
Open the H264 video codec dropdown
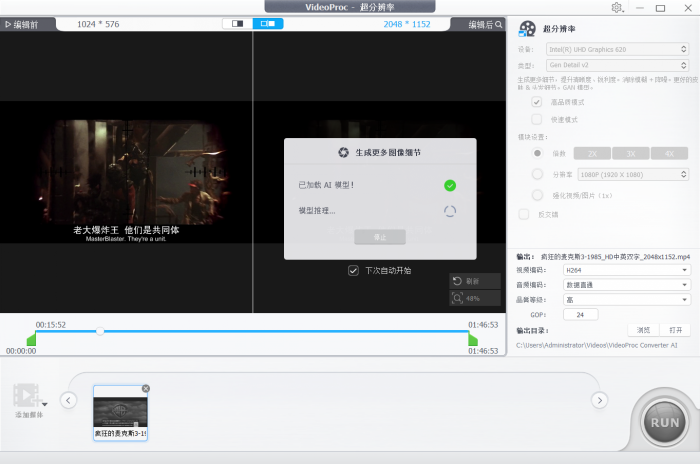pos(627,270)
